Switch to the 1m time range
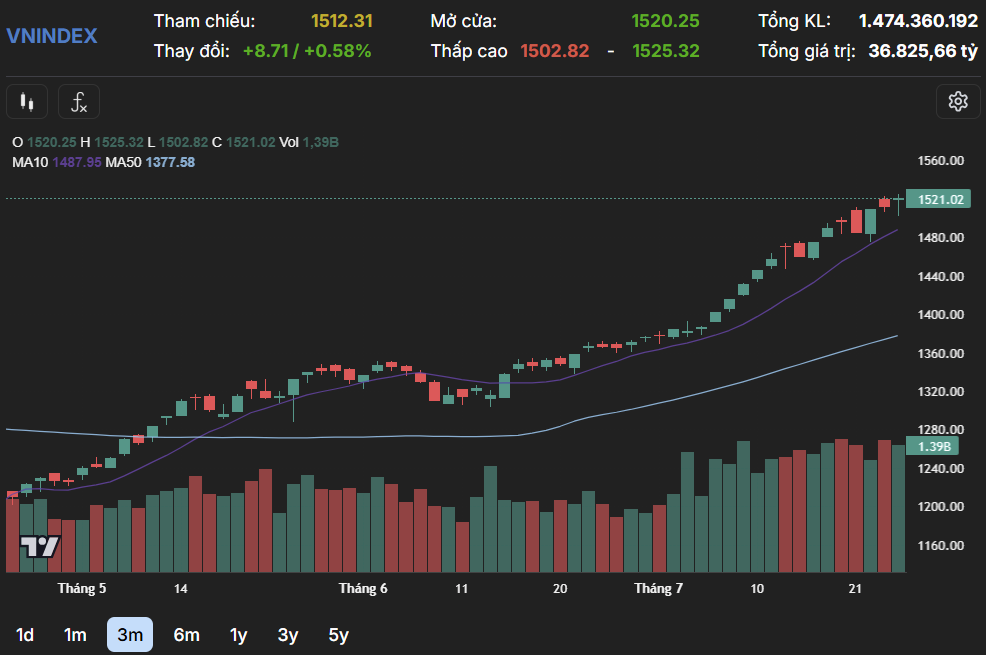 [x=75, y=634]
